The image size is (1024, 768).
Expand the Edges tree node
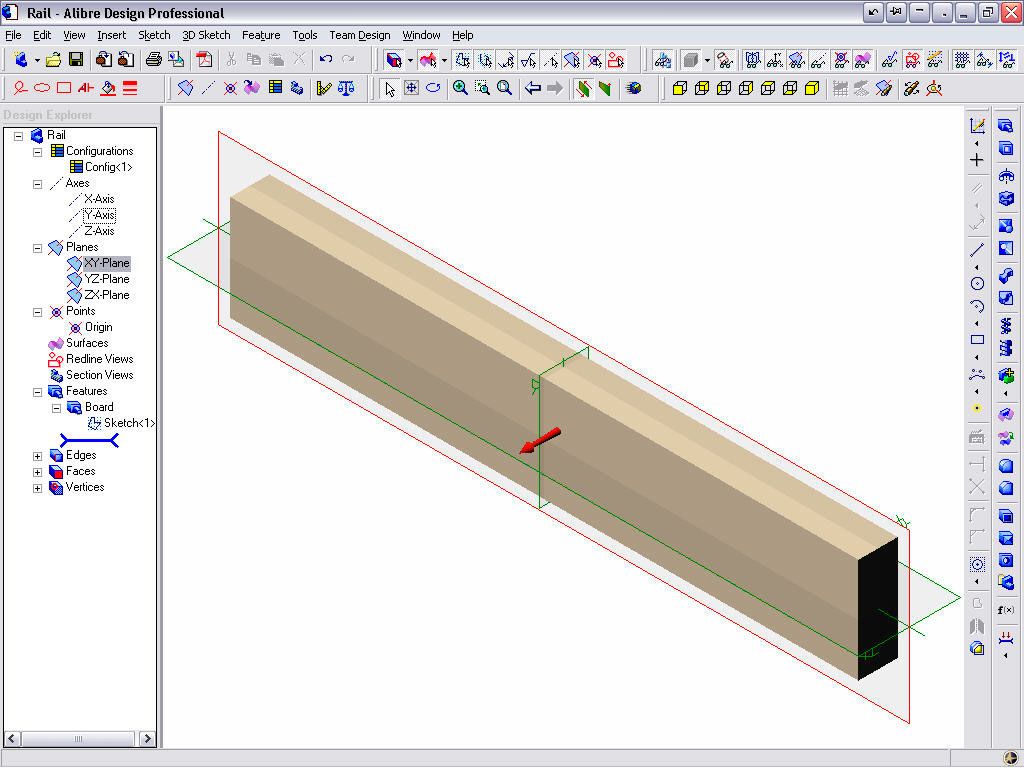38,455
